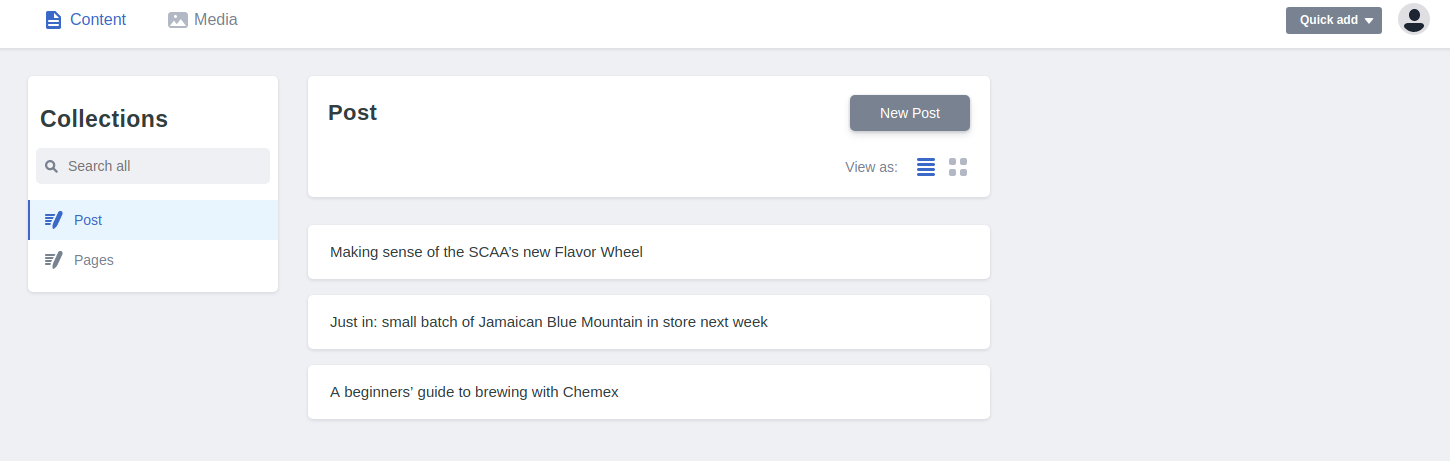Open the user avatar menu

(x=1413, y=20)
